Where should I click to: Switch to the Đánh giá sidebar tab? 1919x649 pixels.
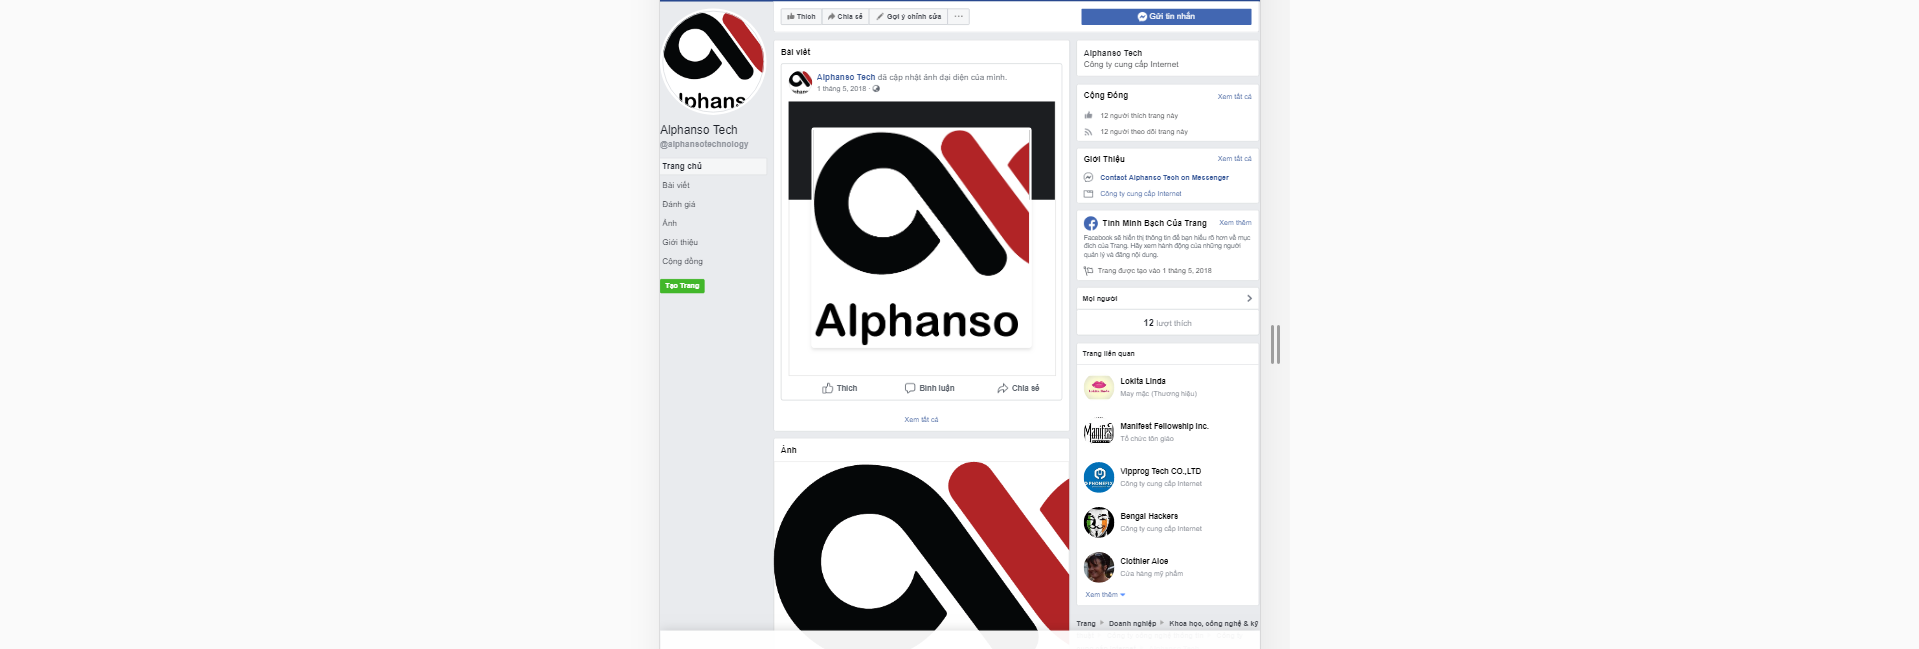[x=678, y=204]
